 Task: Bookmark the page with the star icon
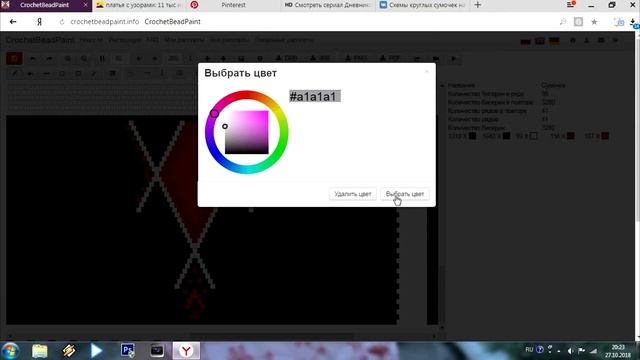click(x=594, y=22)
